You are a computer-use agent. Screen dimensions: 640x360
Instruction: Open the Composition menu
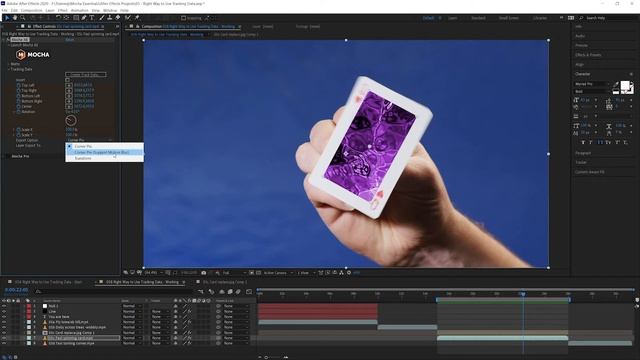(31, 10)
